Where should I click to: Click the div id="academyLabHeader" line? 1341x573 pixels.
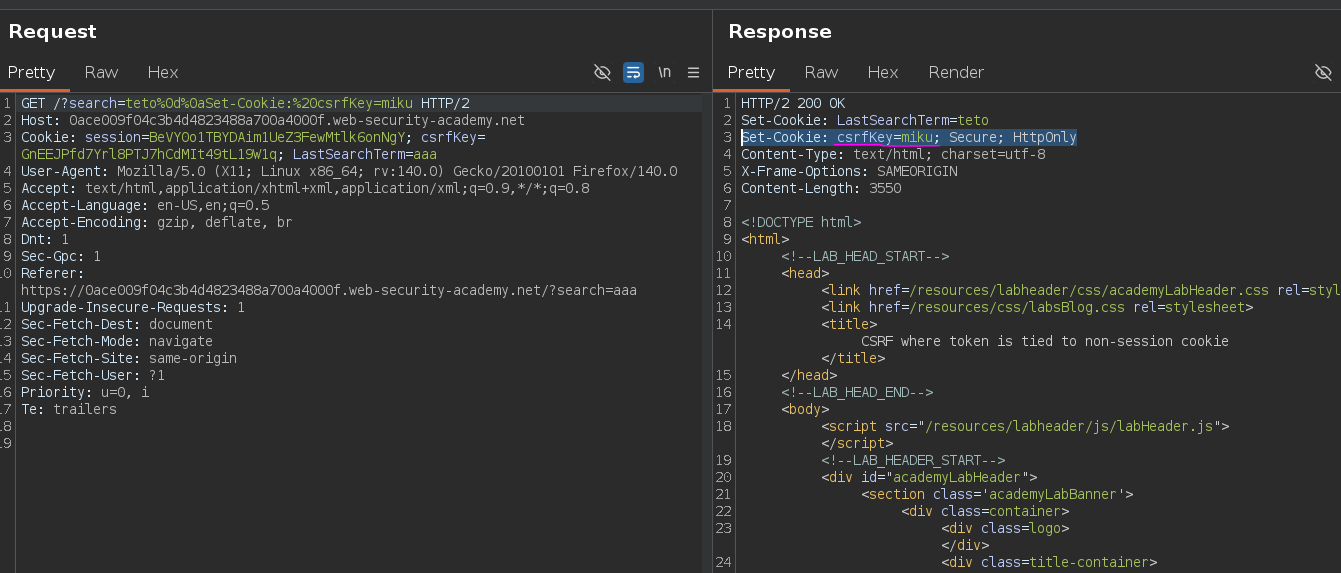pos(929,477)
